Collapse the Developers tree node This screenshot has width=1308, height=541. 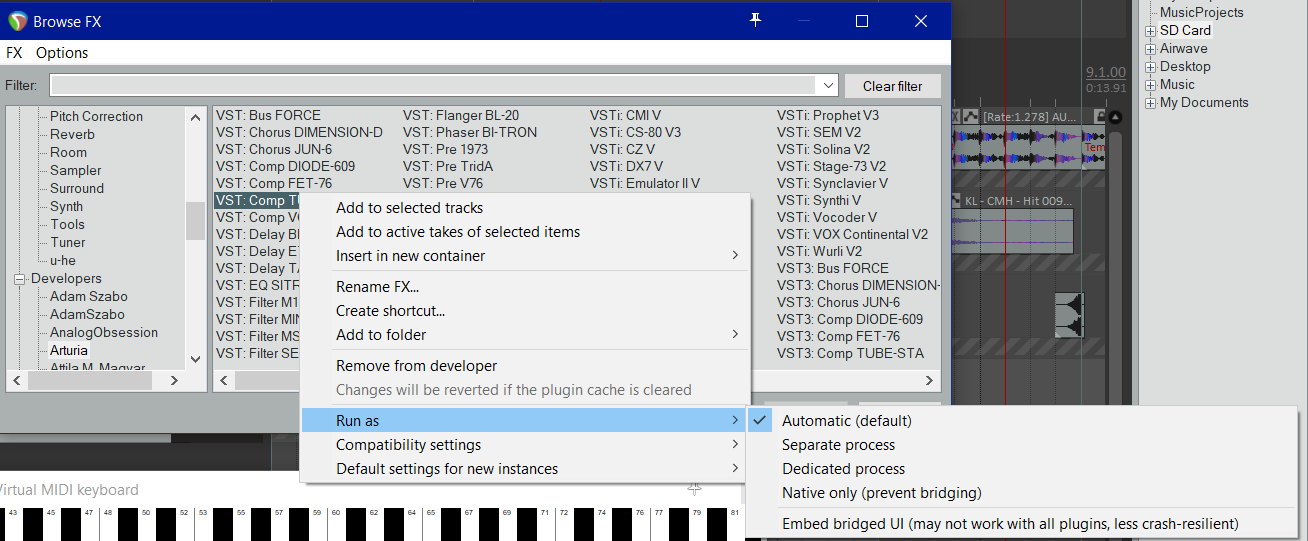pos(18,279)
